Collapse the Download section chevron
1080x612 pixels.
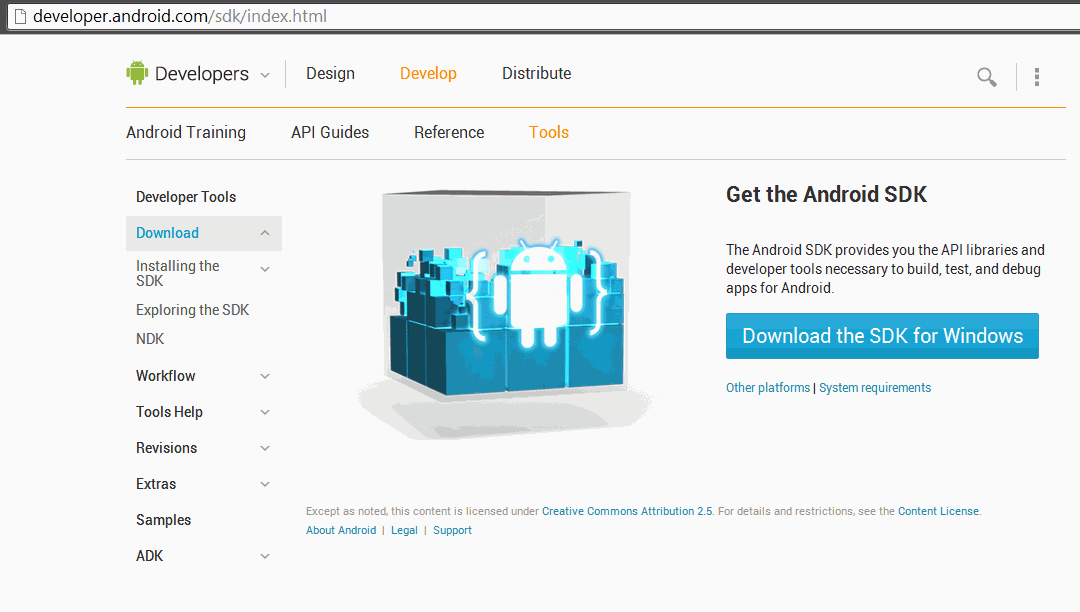pos(265,233)
